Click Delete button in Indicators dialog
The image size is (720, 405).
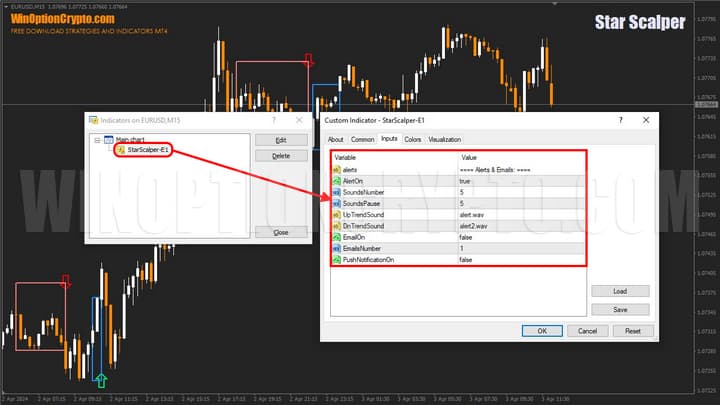point(281,156)
